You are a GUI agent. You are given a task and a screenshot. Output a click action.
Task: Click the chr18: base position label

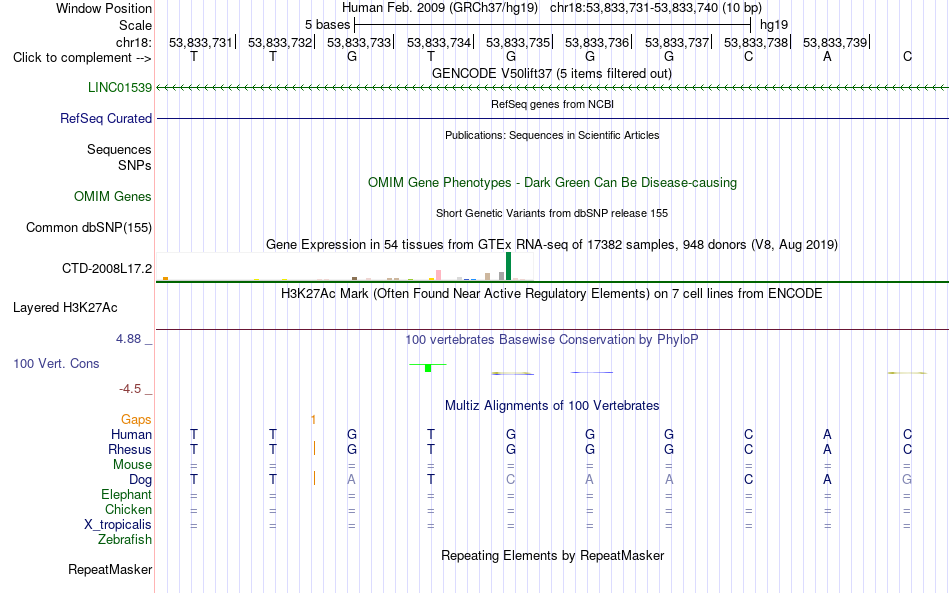(133, 42)
